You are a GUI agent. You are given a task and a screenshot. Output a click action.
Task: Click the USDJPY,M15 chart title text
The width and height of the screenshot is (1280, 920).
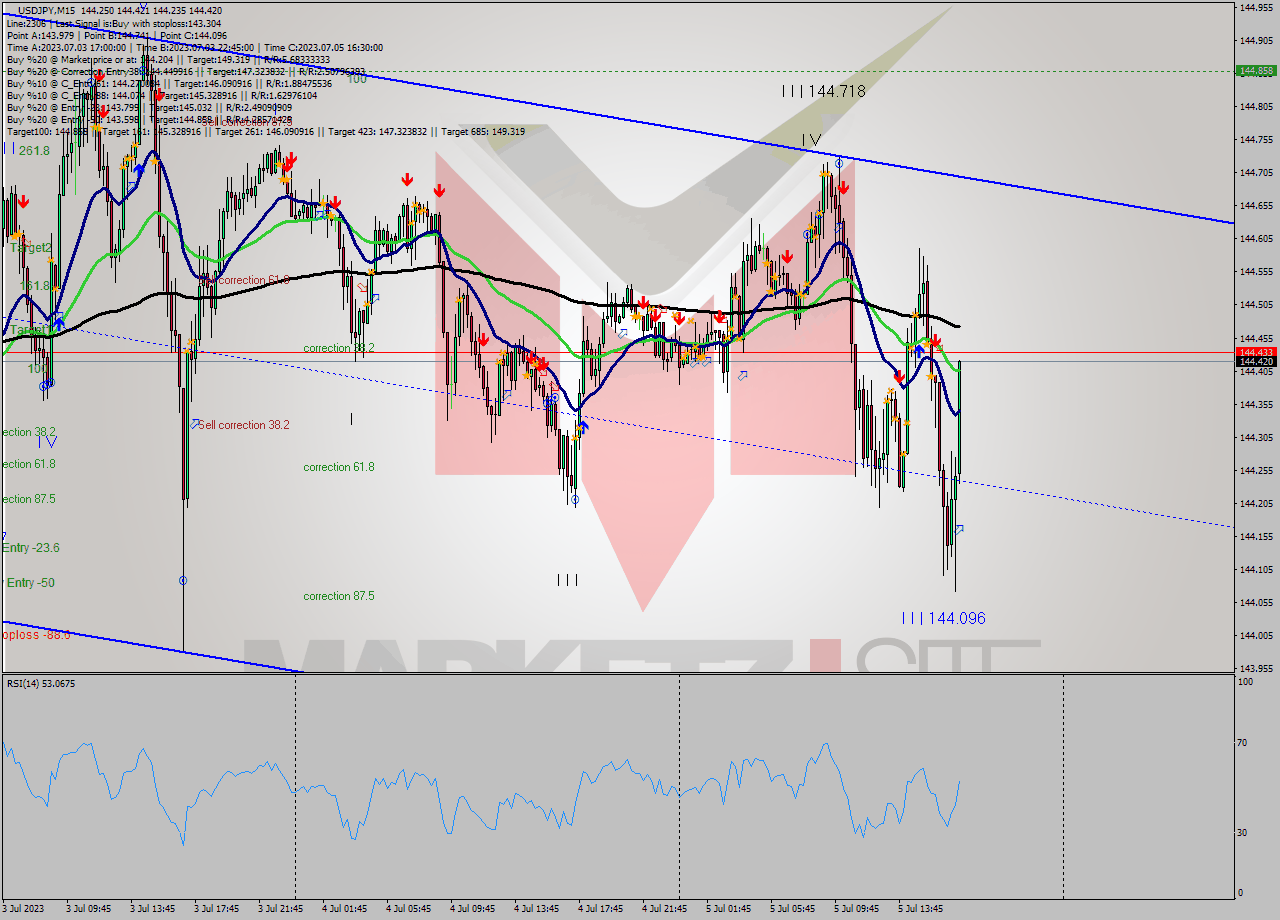[x=47, y=10]
